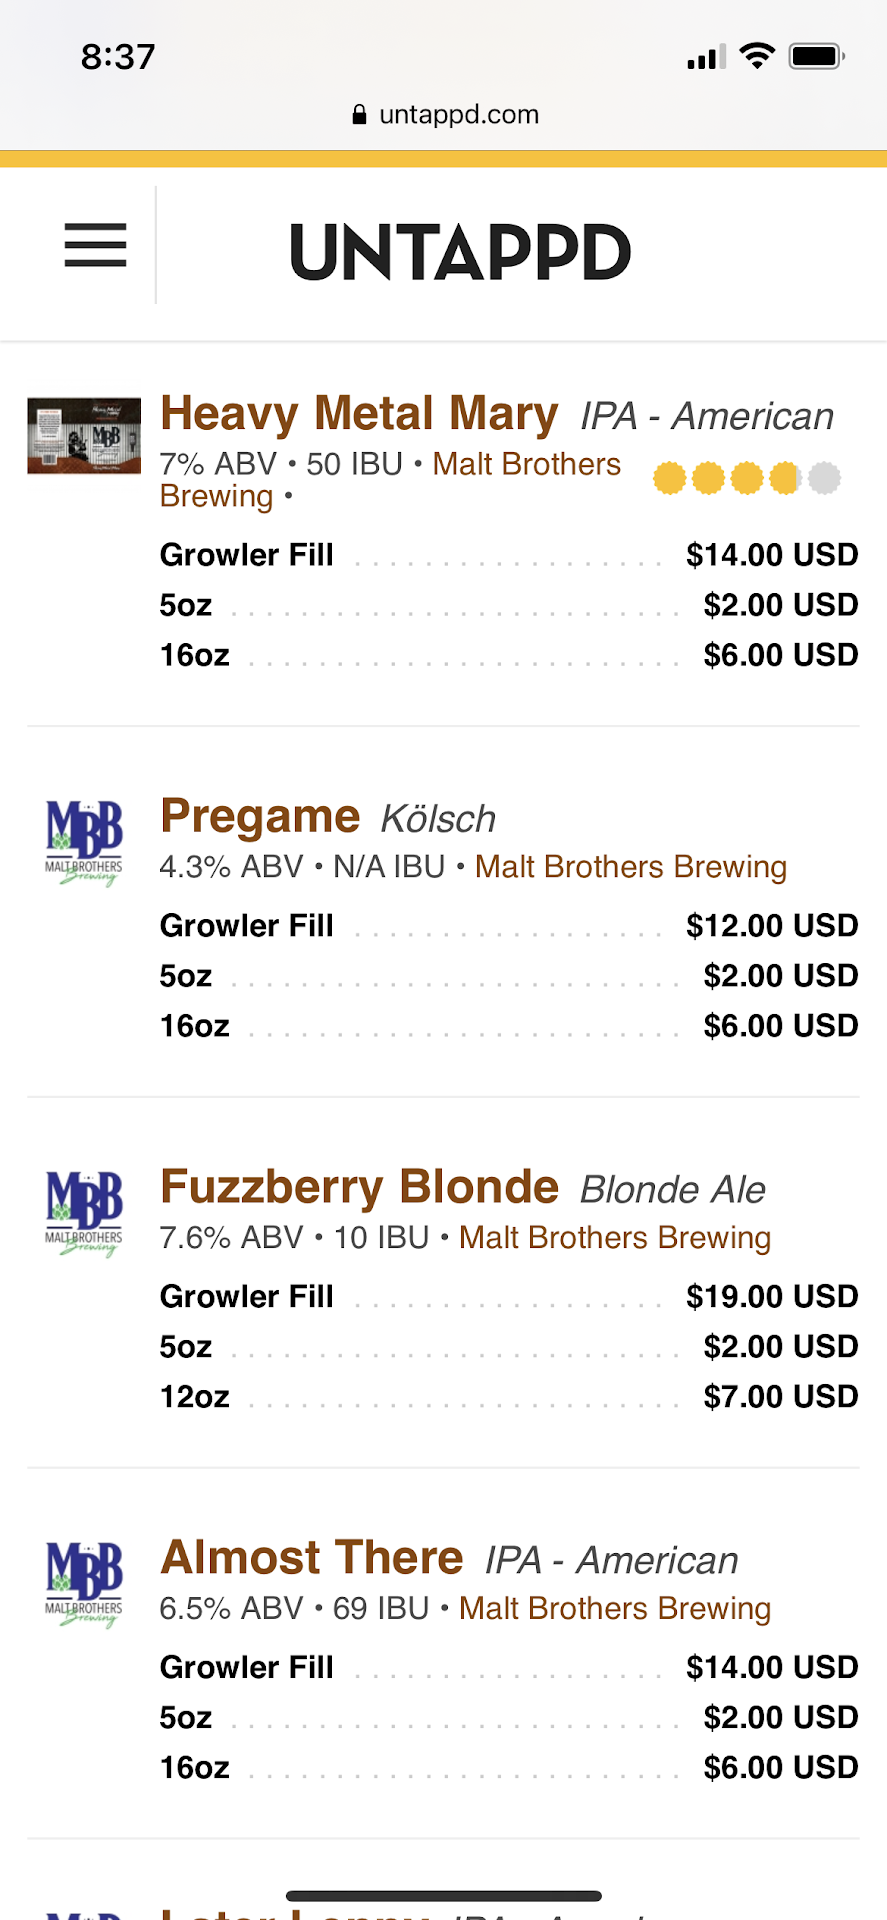Tap the home indicator bar at bottom
The height and width of the screenshot is (1920, 887).
443,1896
